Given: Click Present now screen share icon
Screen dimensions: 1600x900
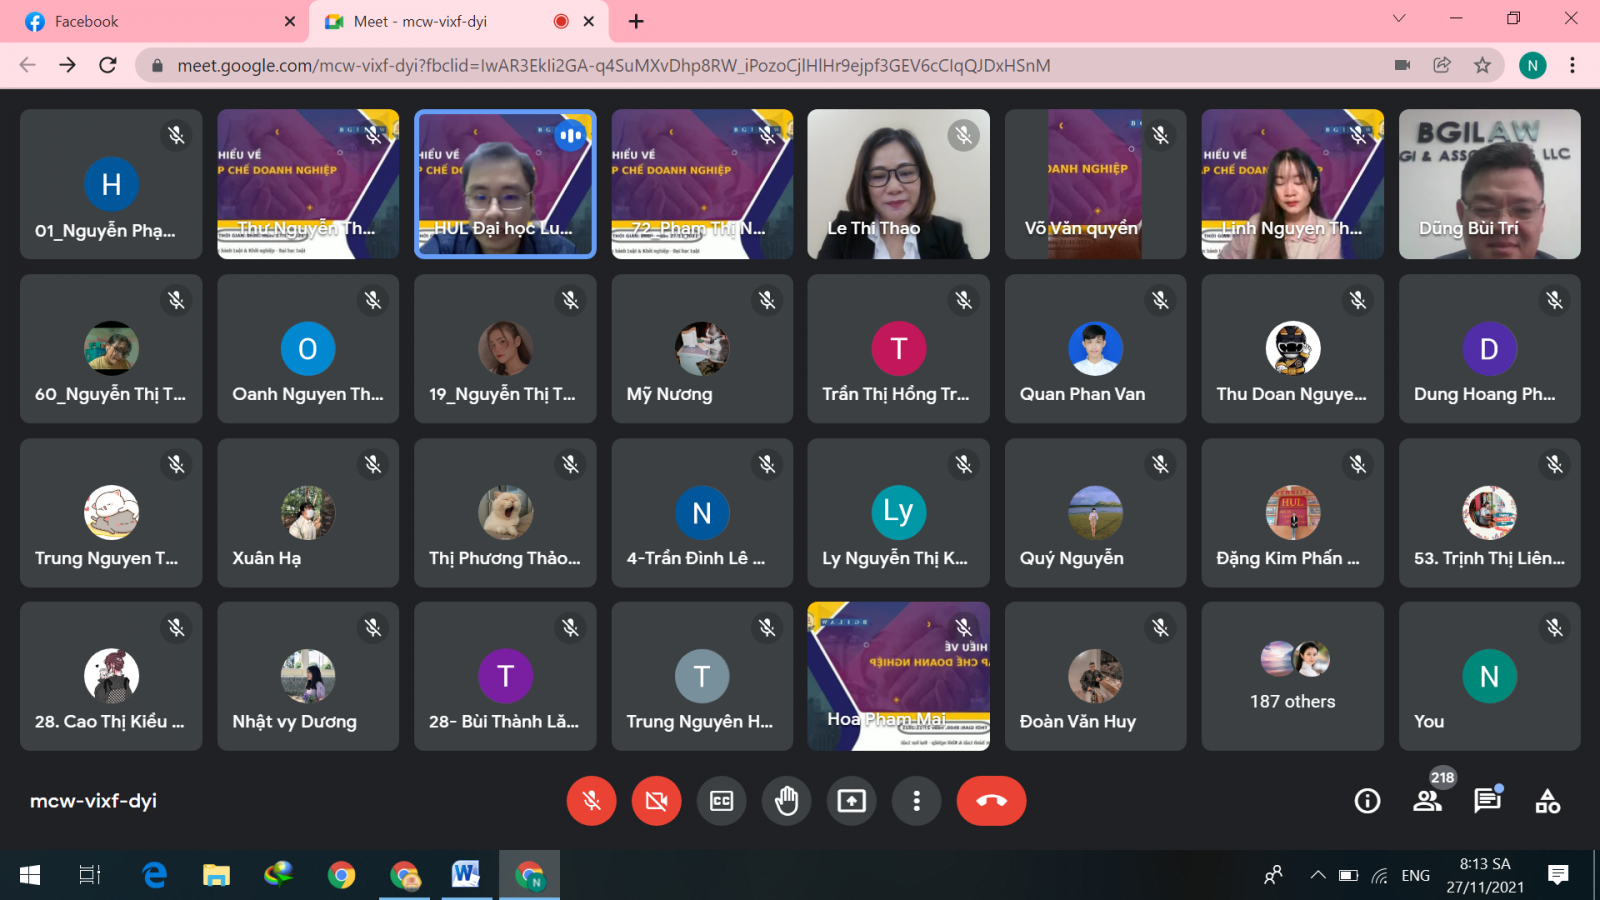Looking at the screenshot, I should pyautogui.click(x=851, y=801).
